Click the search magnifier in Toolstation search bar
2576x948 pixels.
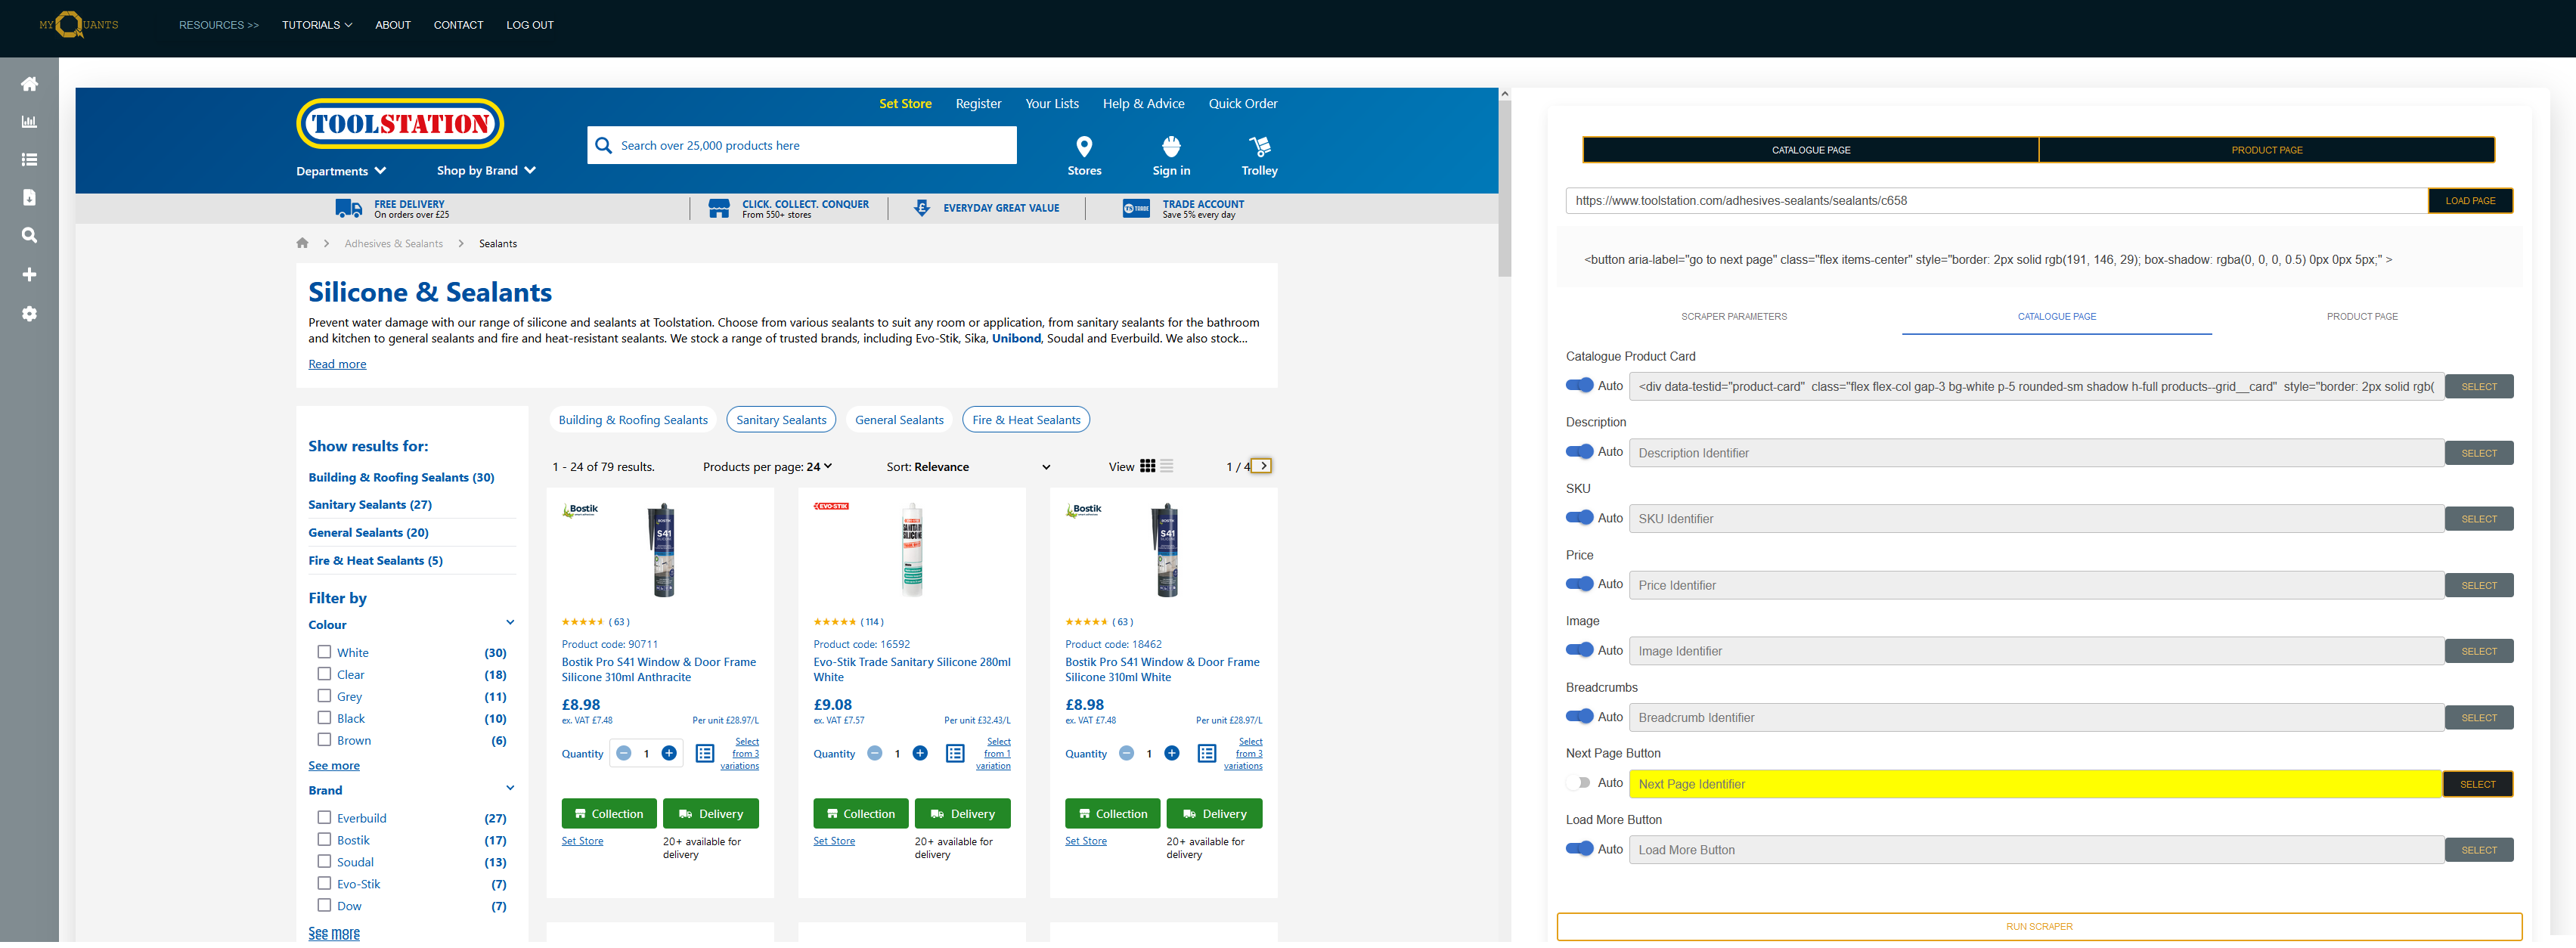[603, 146]
